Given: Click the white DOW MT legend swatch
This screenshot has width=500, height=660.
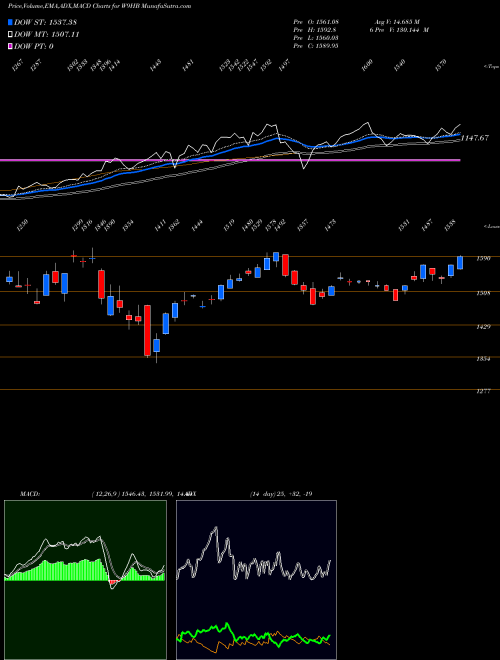Looking at the screenshot, I should [11, 34].
